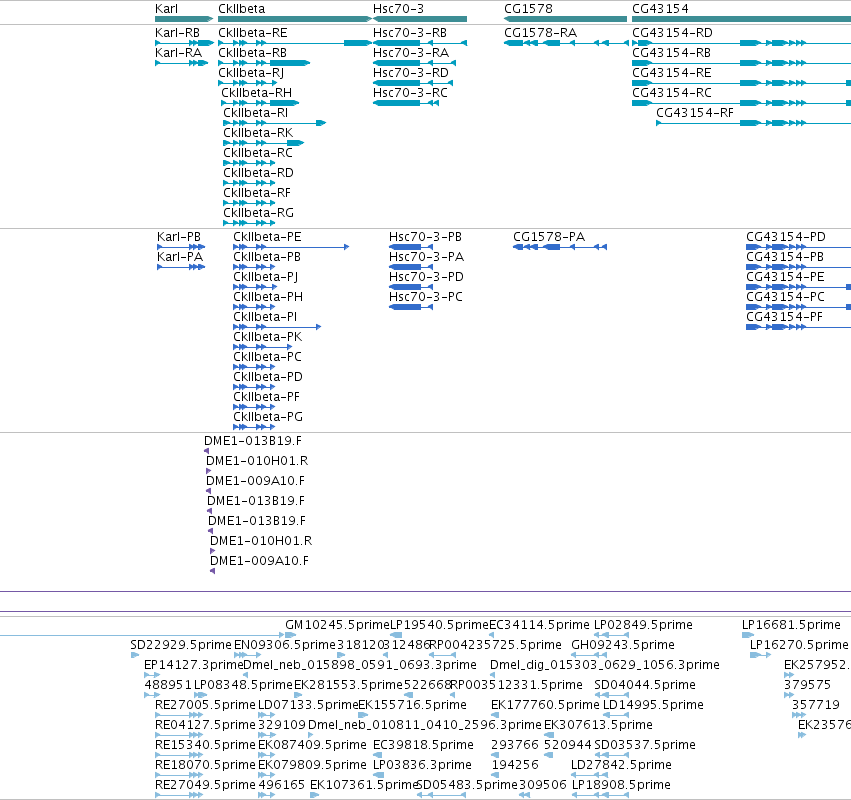This screenshot has height=800, width=851.
Task: Select the CG43154 gene label
Action: tap(660, 9)
